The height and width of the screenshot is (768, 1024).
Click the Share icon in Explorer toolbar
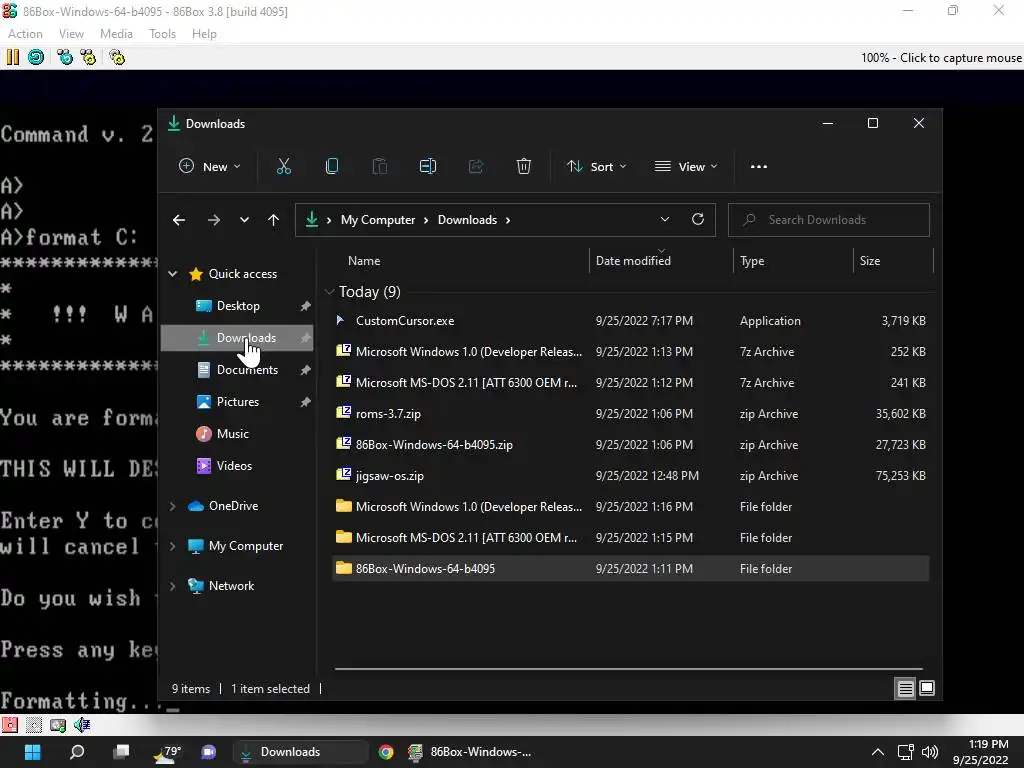point(476,167)
